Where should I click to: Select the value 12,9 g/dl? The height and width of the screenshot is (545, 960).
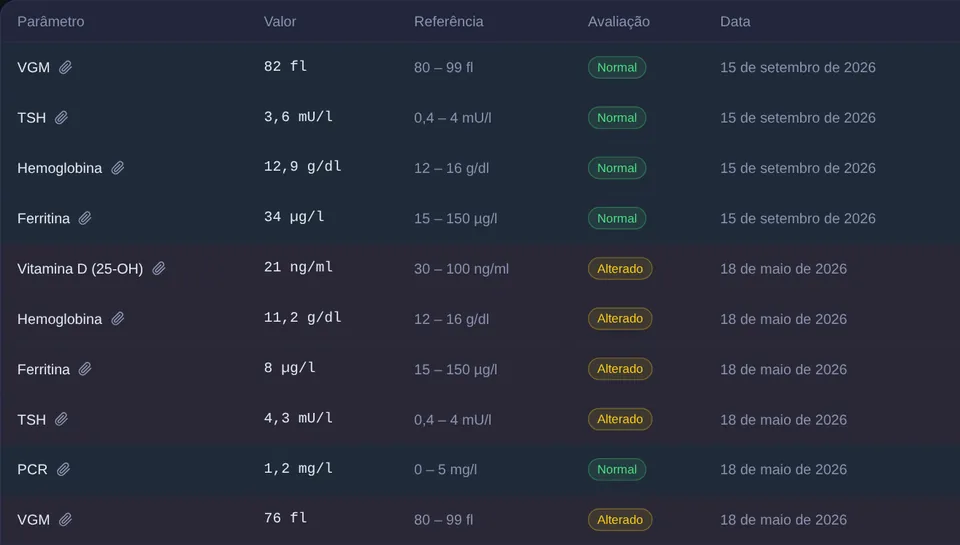coord(302,167)
